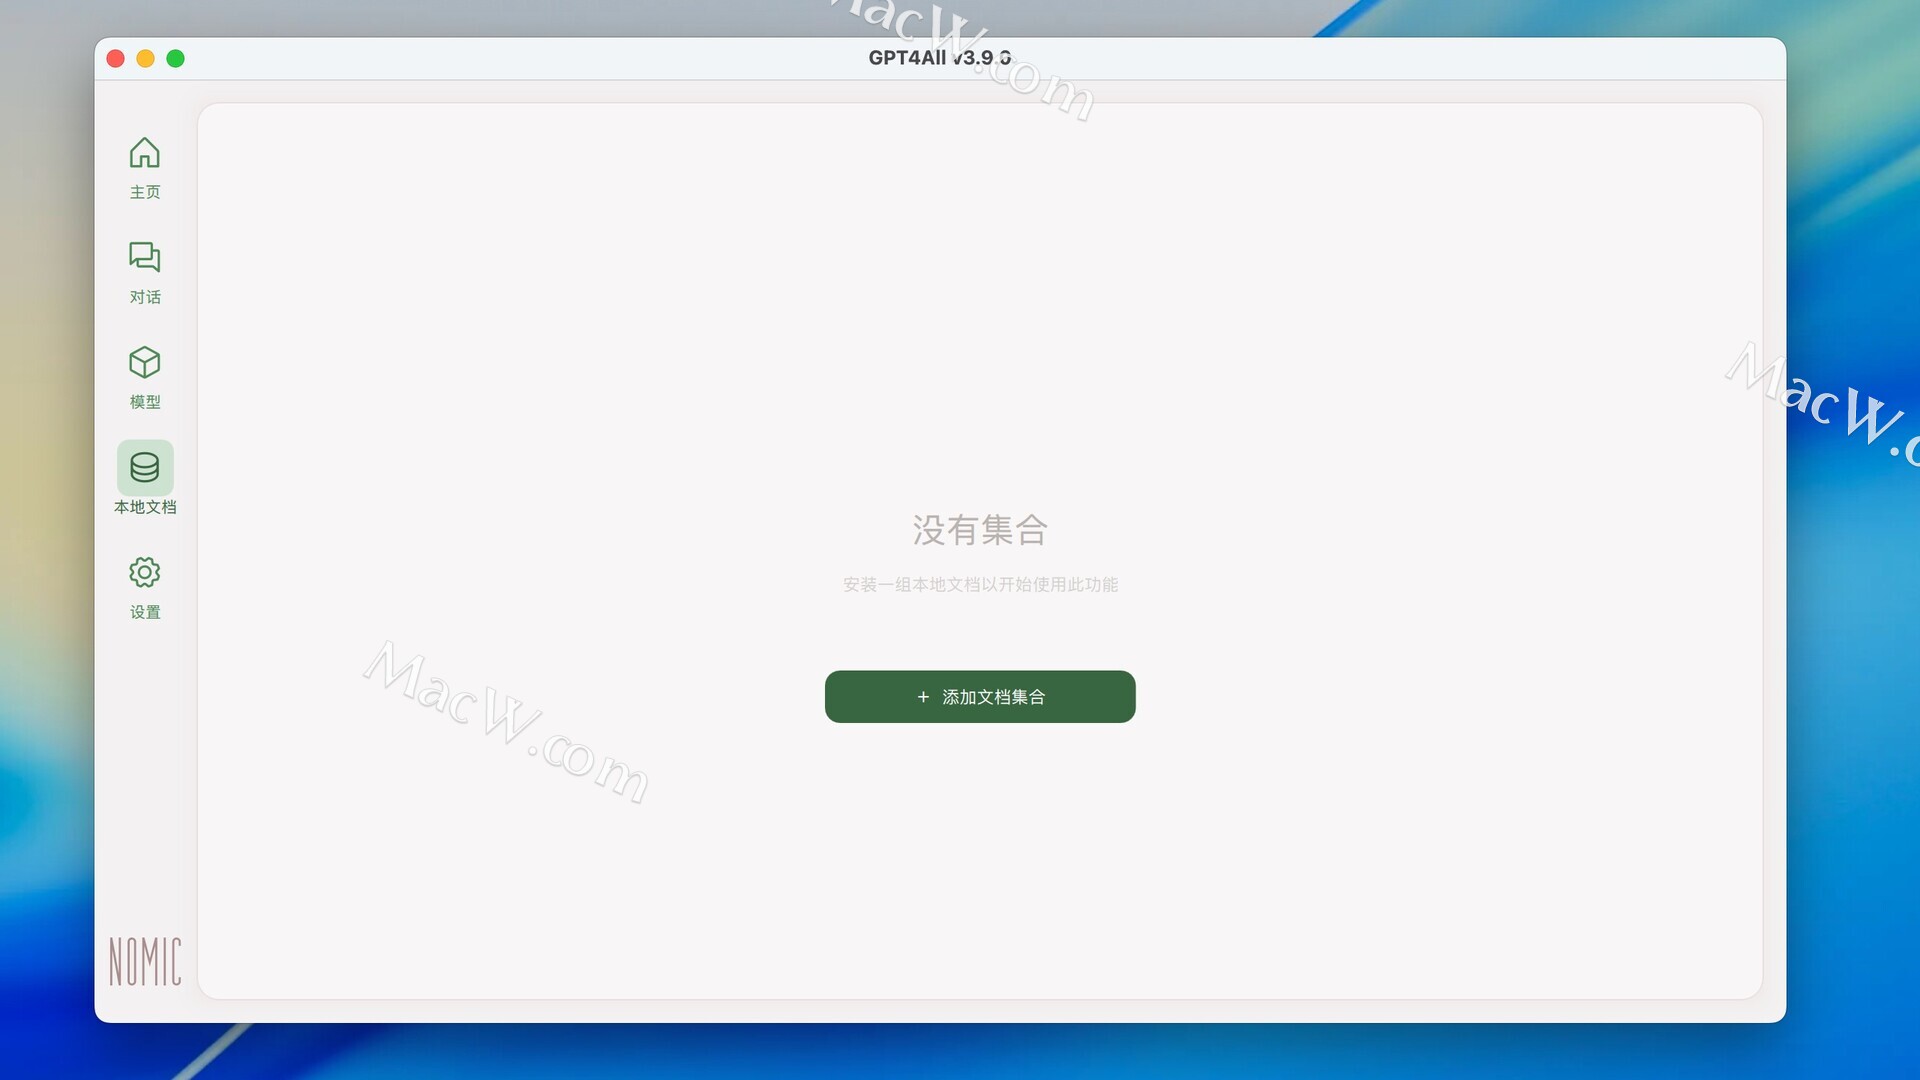Open the 对话 chat bubbles icon
1920x1080 pixels.
click(145, 257)
